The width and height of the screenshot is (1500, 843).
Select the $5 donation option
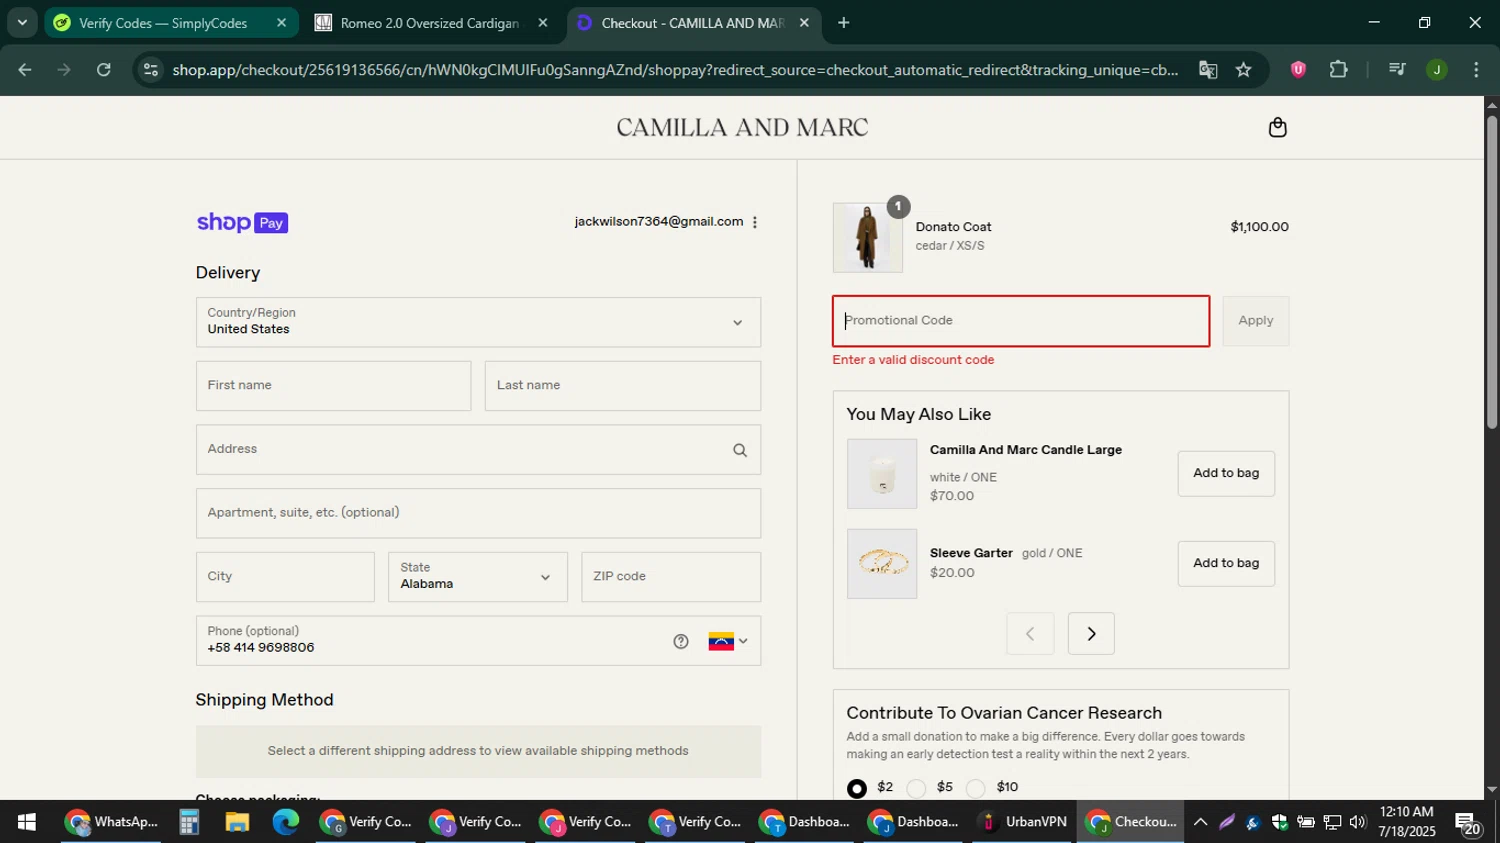click(x=916, y=788)
